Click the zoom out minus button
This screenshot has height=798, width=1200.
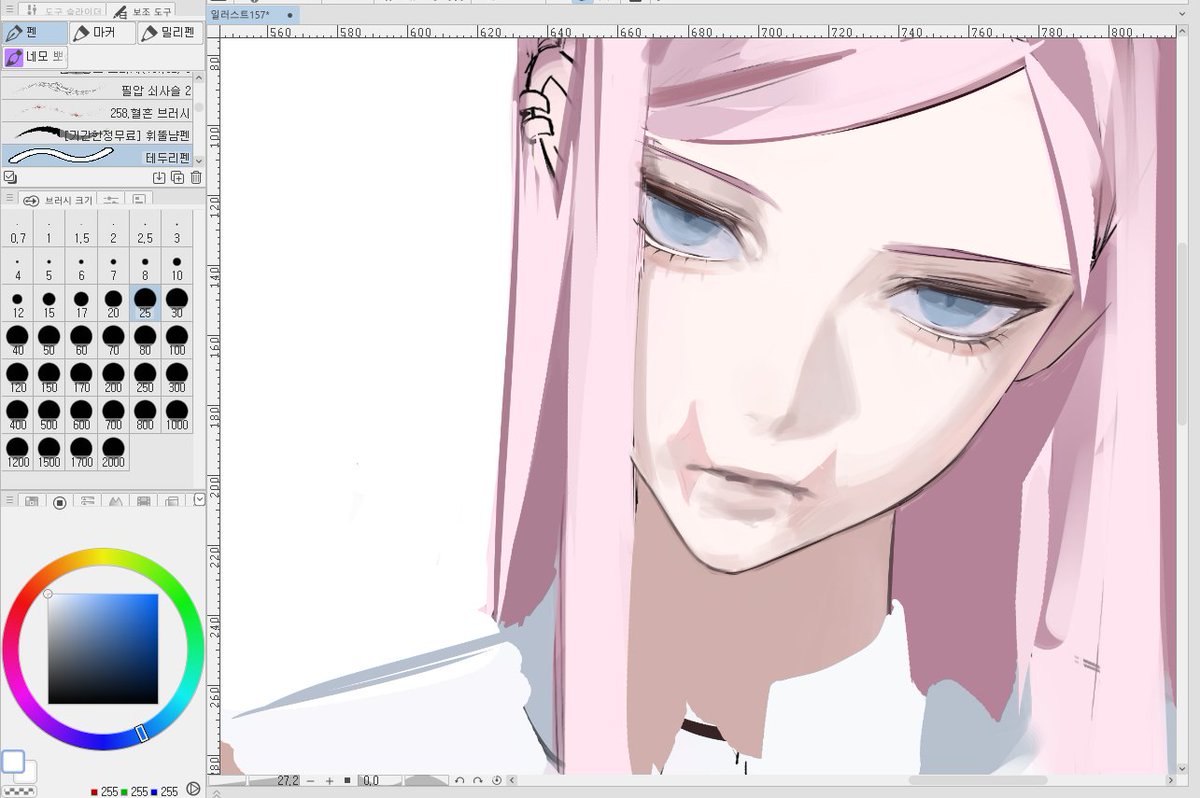[x=311, y=781]
